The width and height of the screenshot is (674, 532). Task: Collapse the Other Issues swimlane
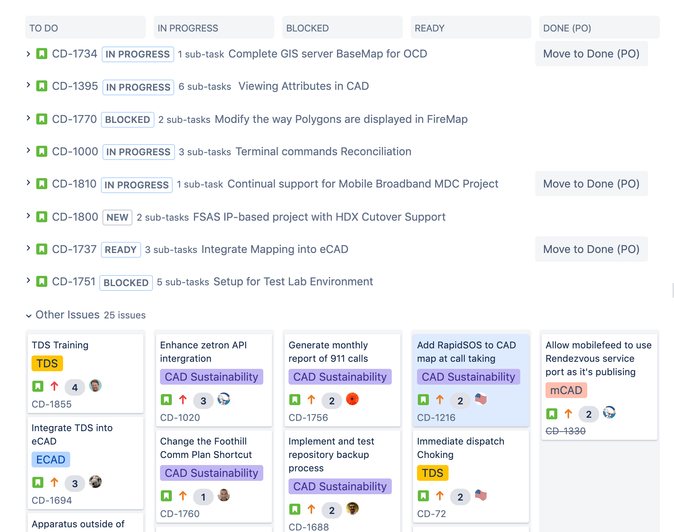click(28, 315)
